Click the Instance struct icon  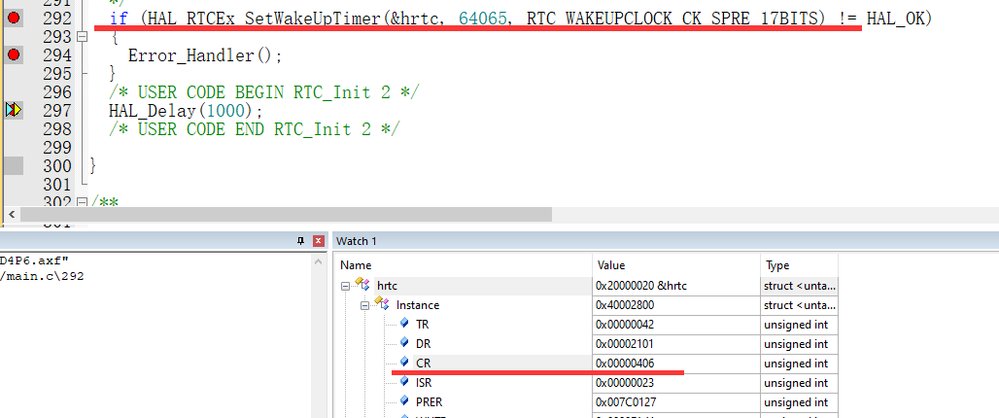click(383, 304)
